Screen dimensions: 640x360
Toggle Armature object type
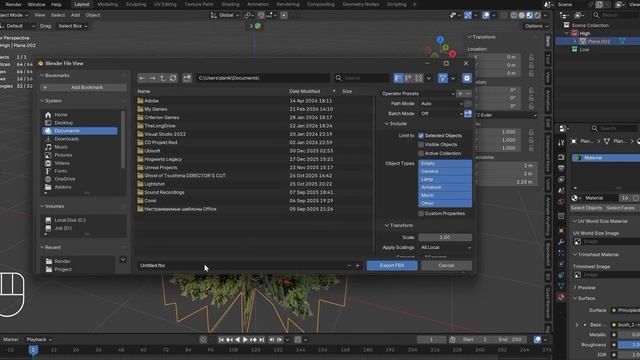pos(445,187)
